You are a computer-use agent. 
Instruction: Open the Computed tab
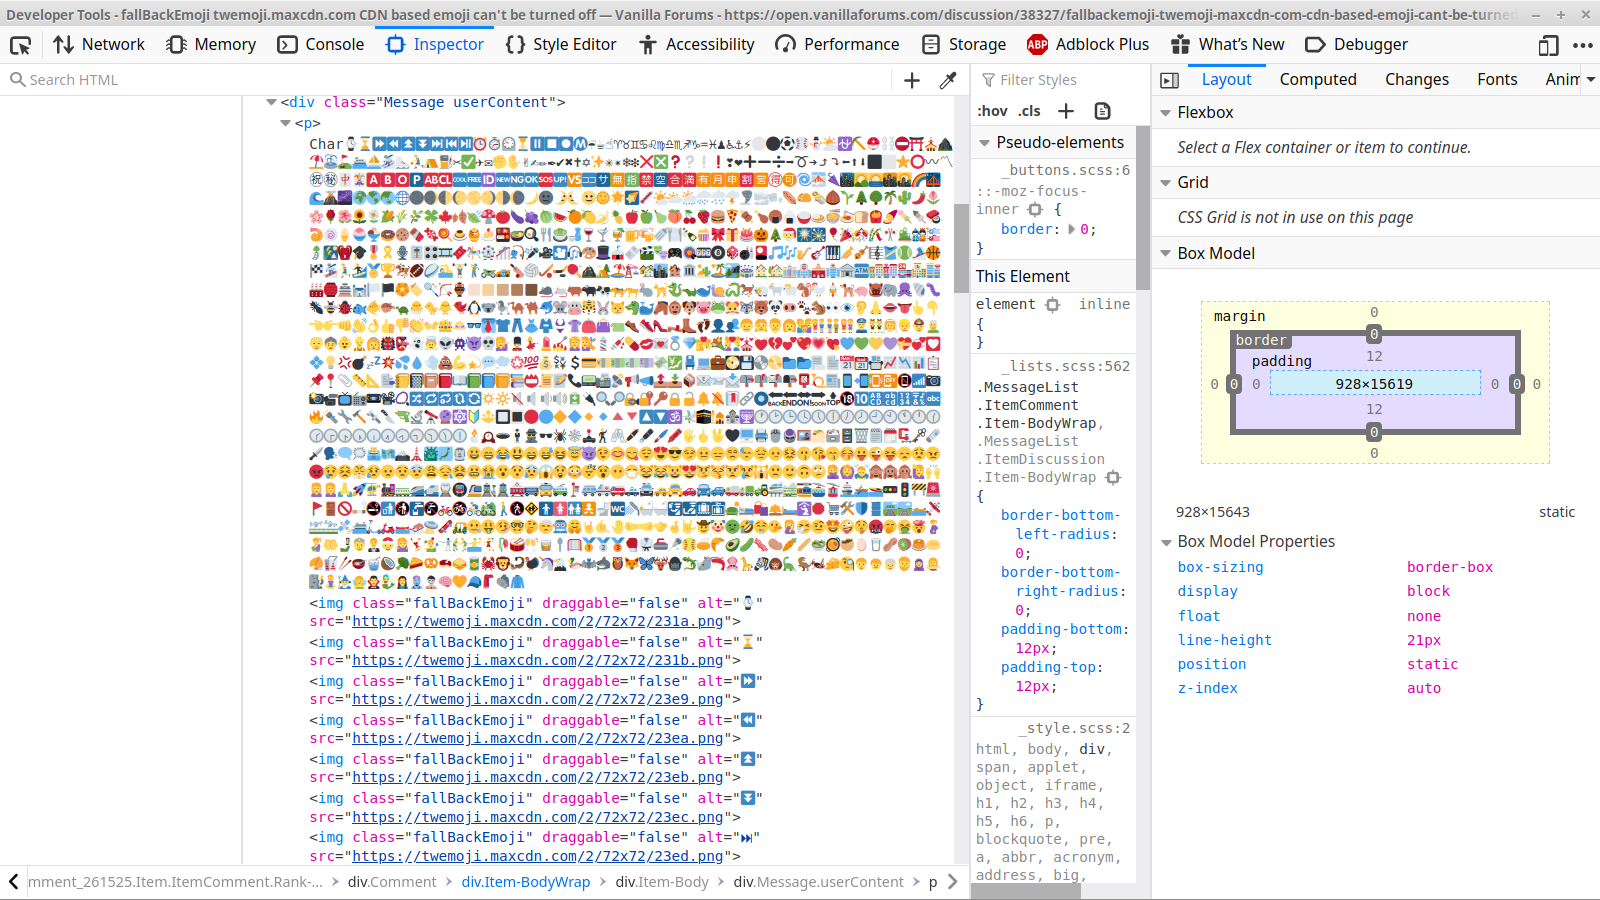pyautogui.click(x=1318, y=79)
